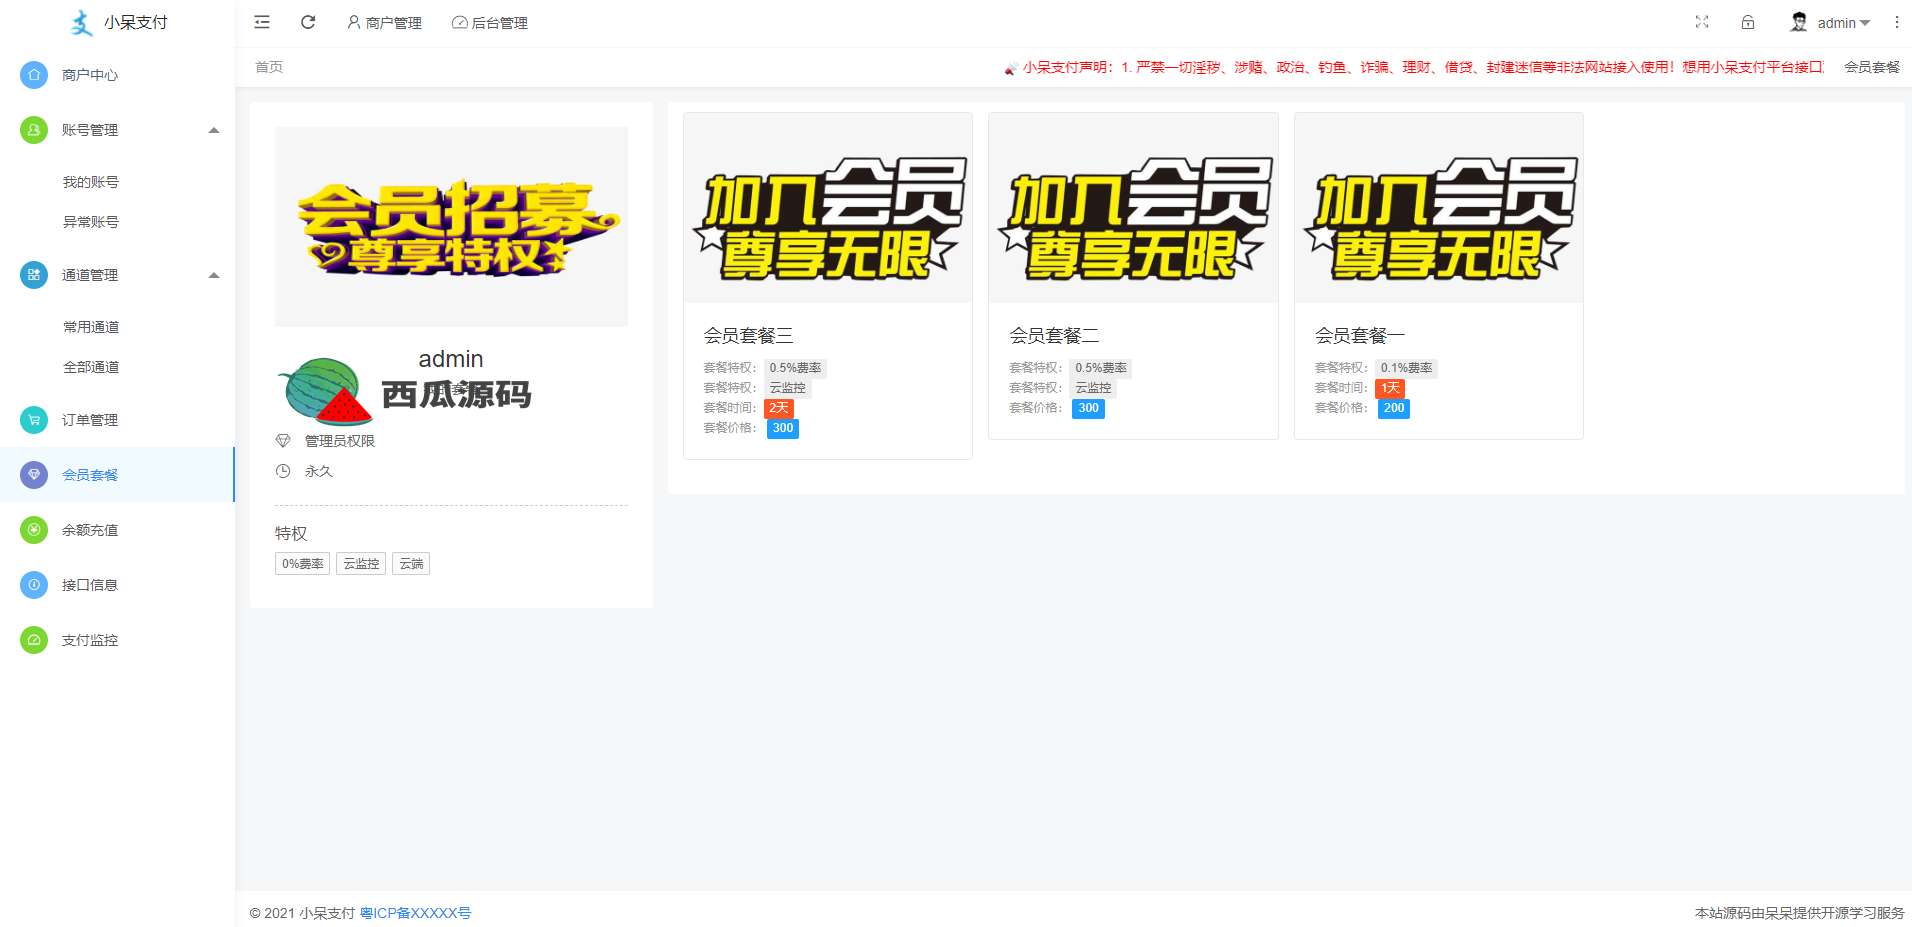Click the 余额充值 icon
Image resolution: width=1912 pixels, height=927 pixels.
point(34,530)
